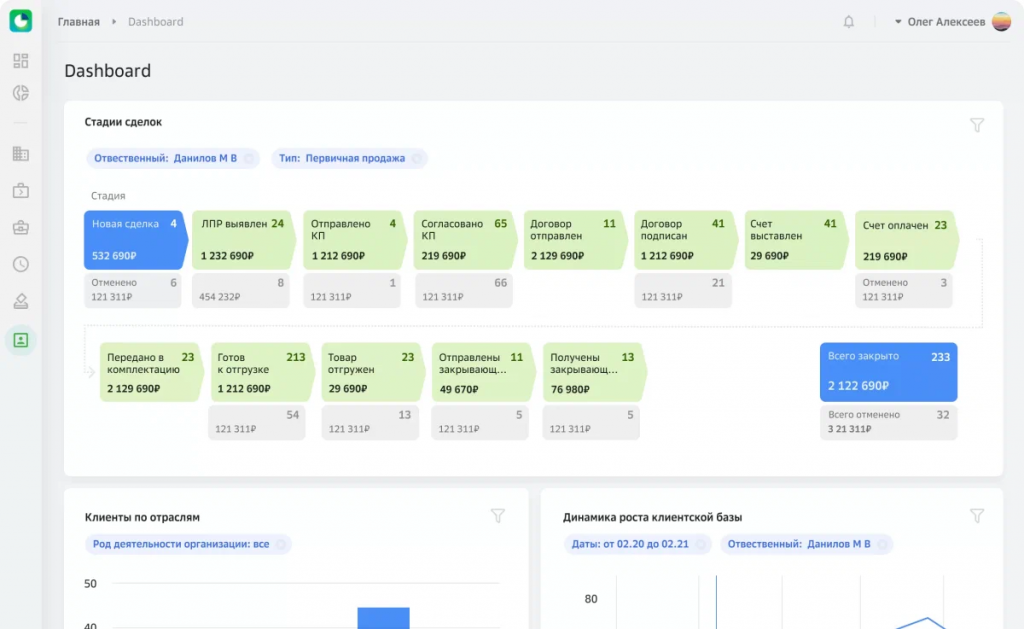Open notifications bell icon

pos(849,22)
